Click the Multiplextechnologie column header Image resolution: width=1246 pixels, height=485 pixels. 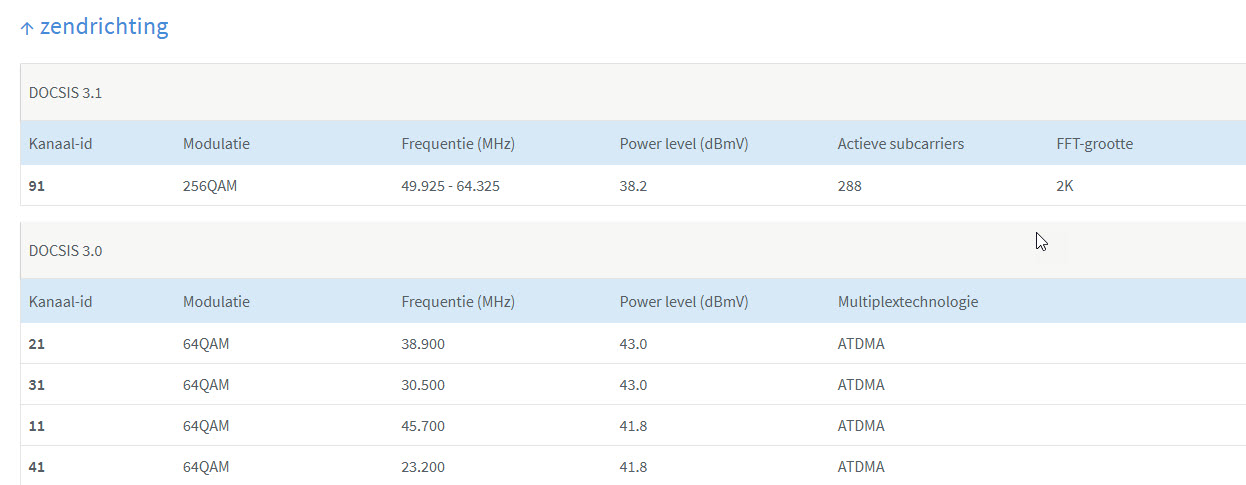click(x=907, y=301)
